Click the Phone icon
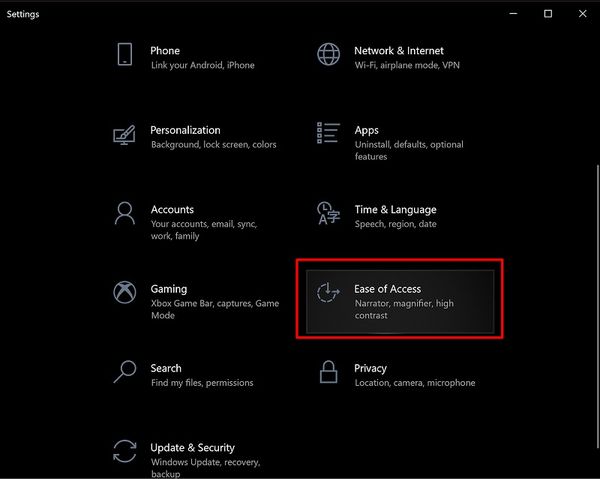 click(x=125, y=54)
